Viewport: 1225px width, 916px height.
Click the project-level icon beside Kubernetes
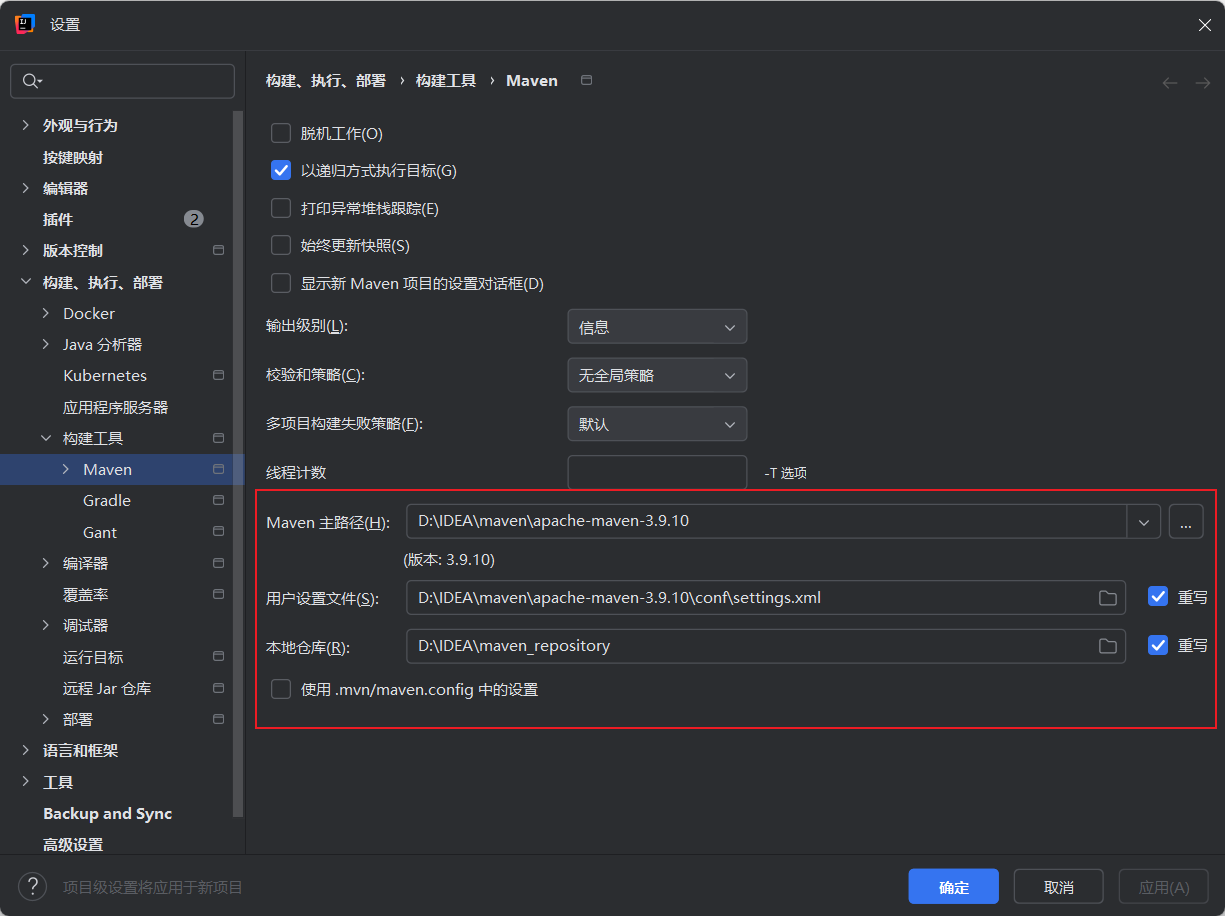[x=218, y=375]
